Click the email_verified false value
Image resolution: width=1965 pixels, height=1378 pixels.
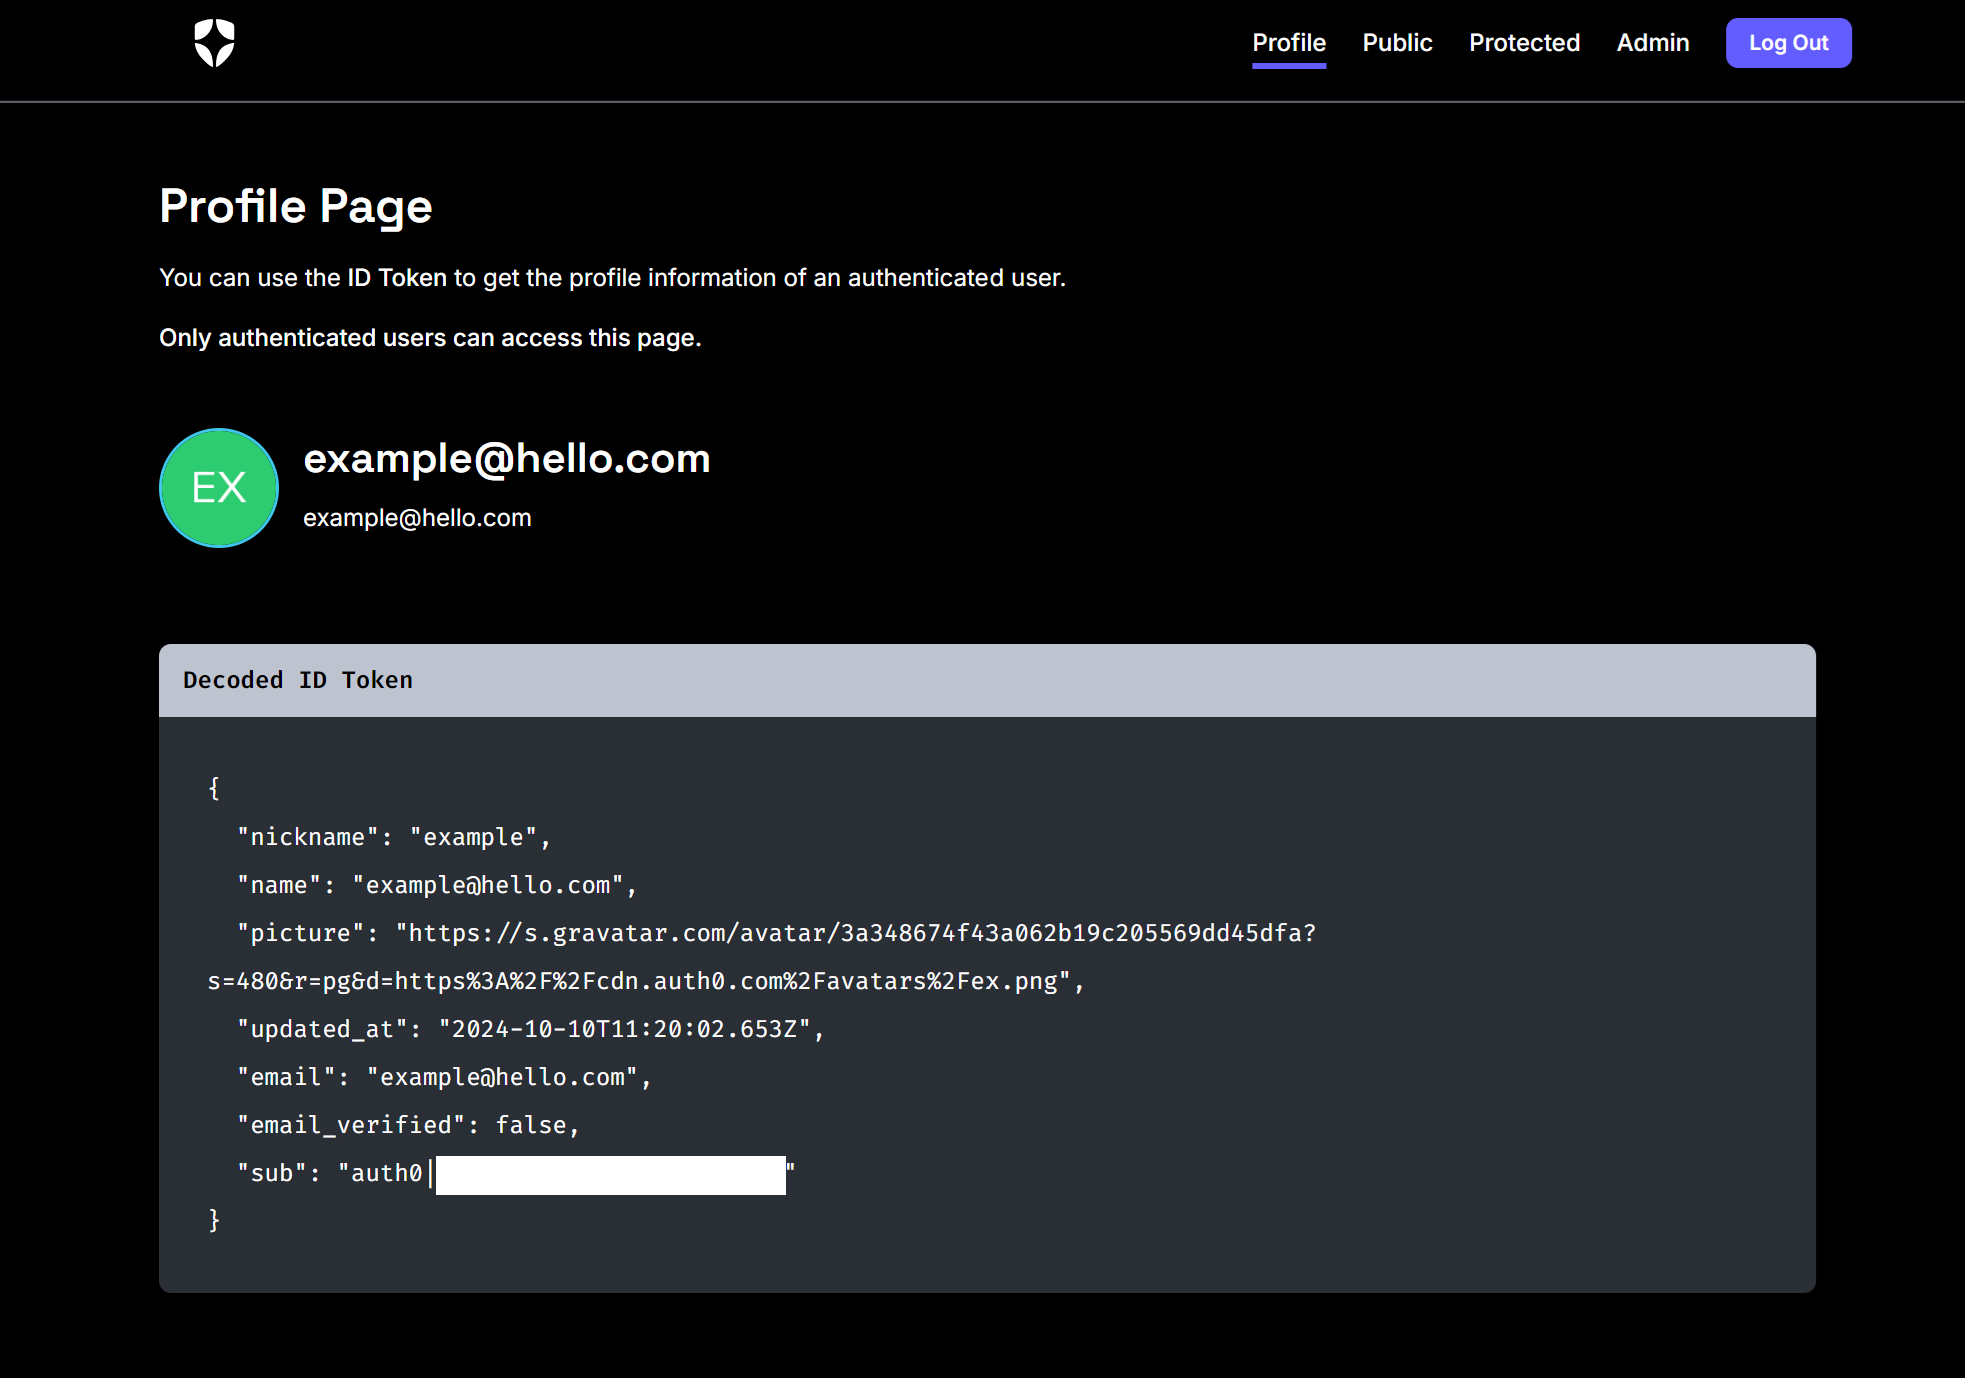pos(530,1125)
